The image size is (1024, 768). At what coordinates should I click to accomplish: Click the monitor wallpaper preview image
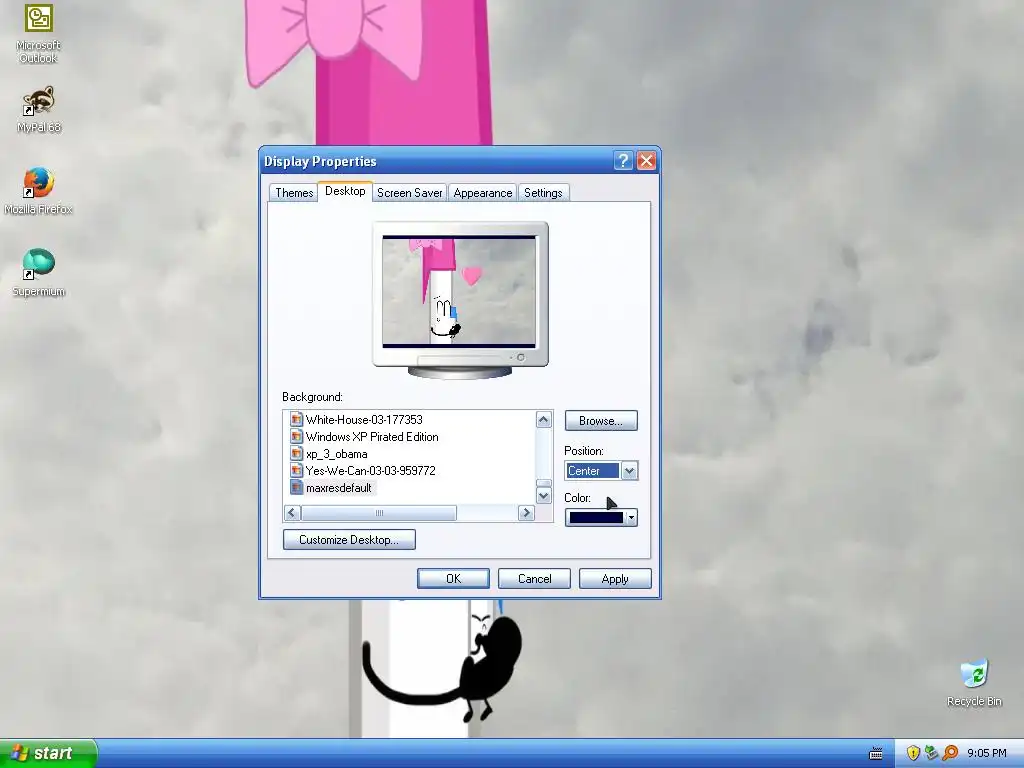coord(459,291)
